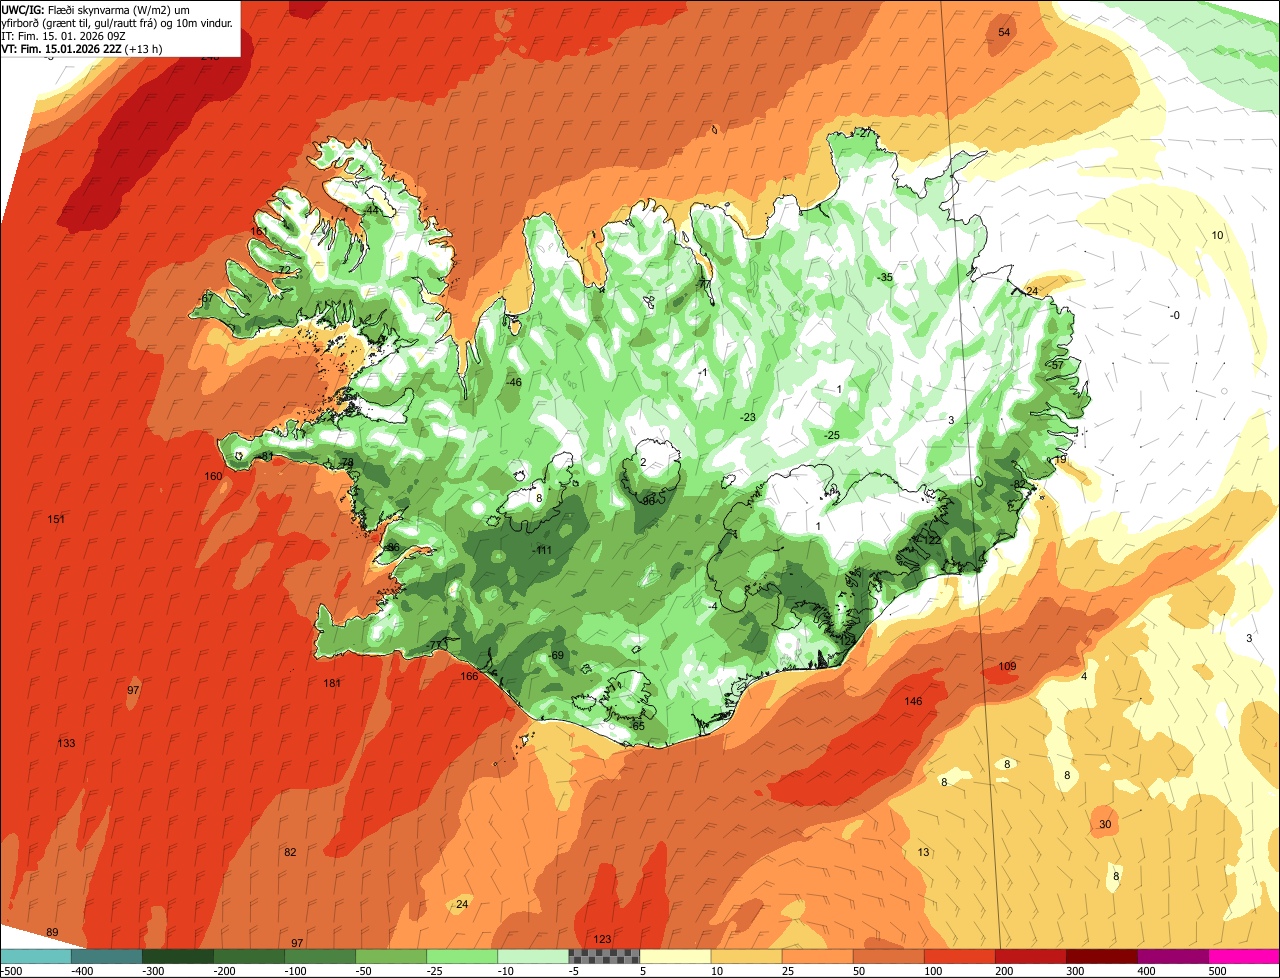Screen dimensions: 1280x978
Task: Click the '72' flux value in the Westfjords
Action: (x=284, y=270)
